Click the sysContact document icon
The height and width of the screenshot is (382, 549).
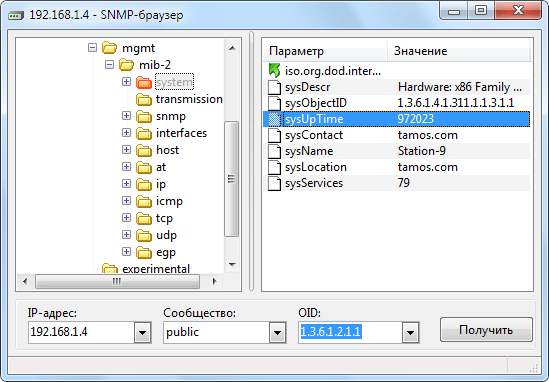pyautogui.click(x=274, y=135)
